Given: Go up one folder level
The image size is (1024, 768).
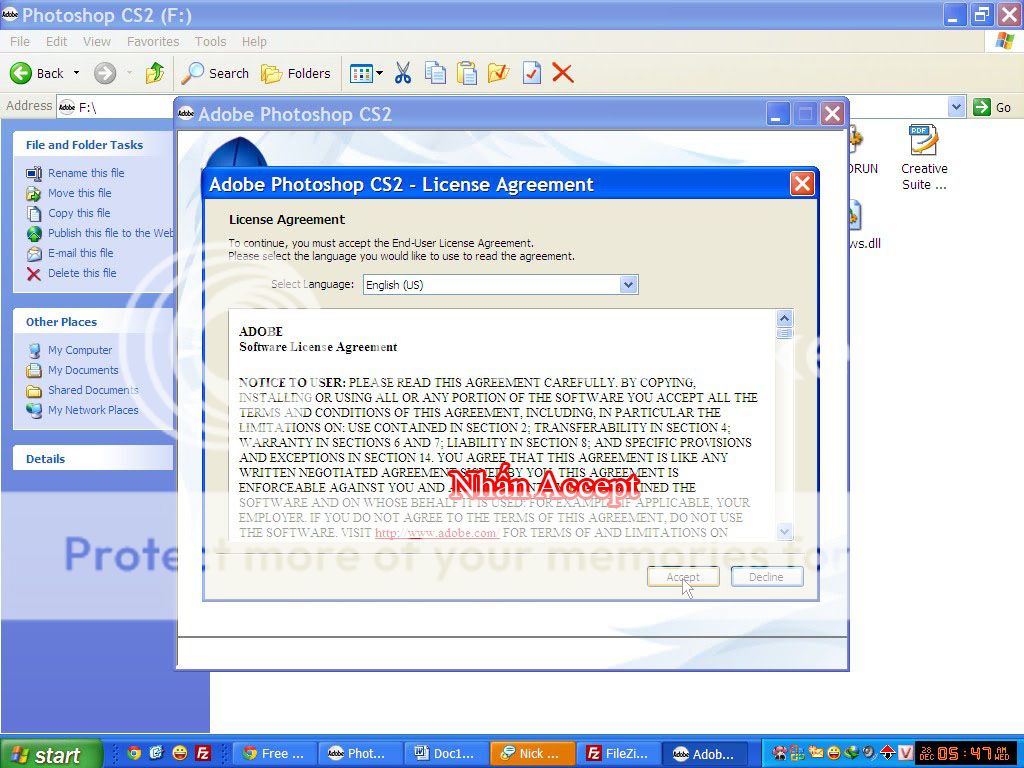Looking at the screenshot, I should click(x=155, y=73).
